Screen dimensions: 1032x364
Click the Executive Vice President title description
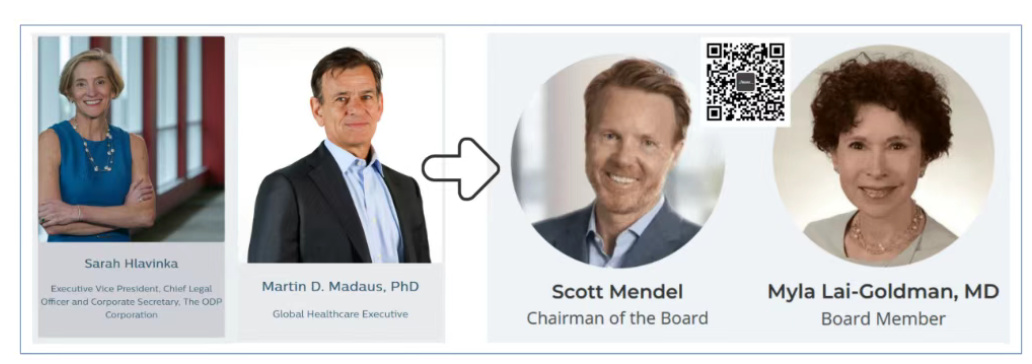pos(131,301)
